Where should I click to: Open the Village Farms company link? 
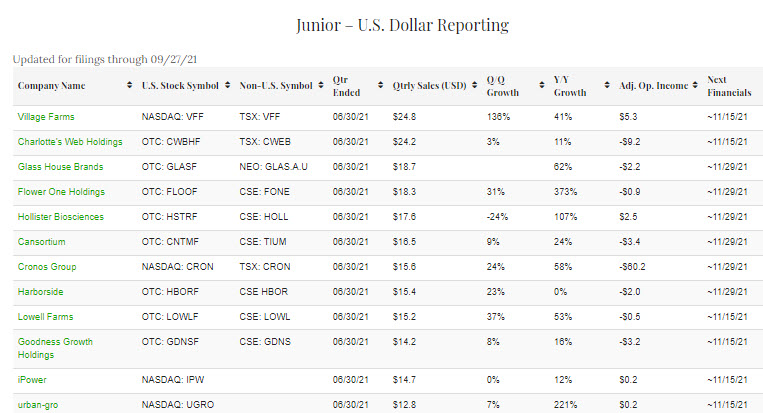pyautogui.click(x=46, y=117)
